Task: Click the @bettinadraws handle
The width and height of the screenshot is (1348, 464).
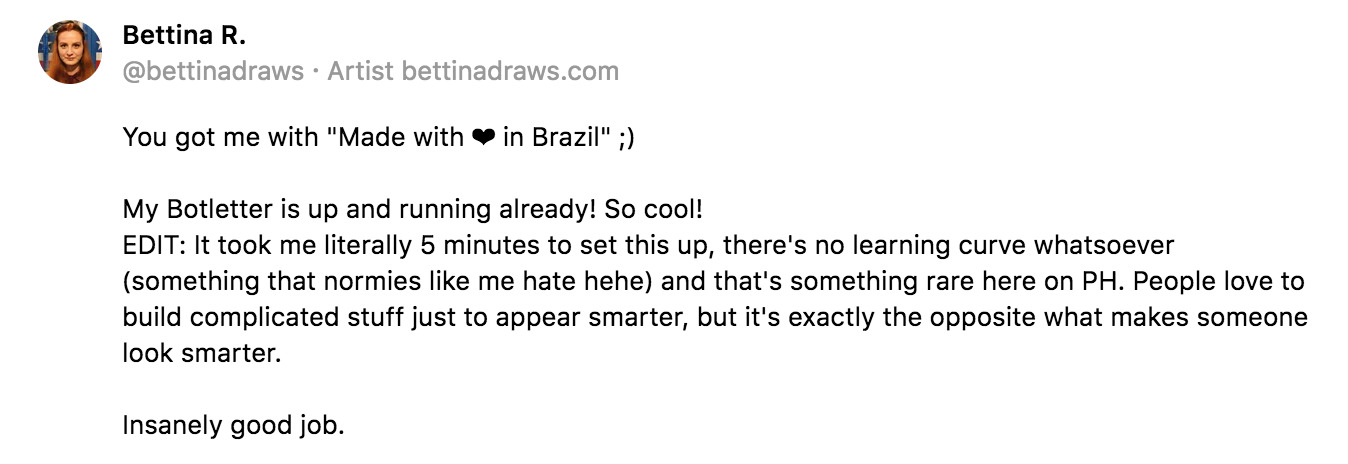Action: [x=210, y=71]
